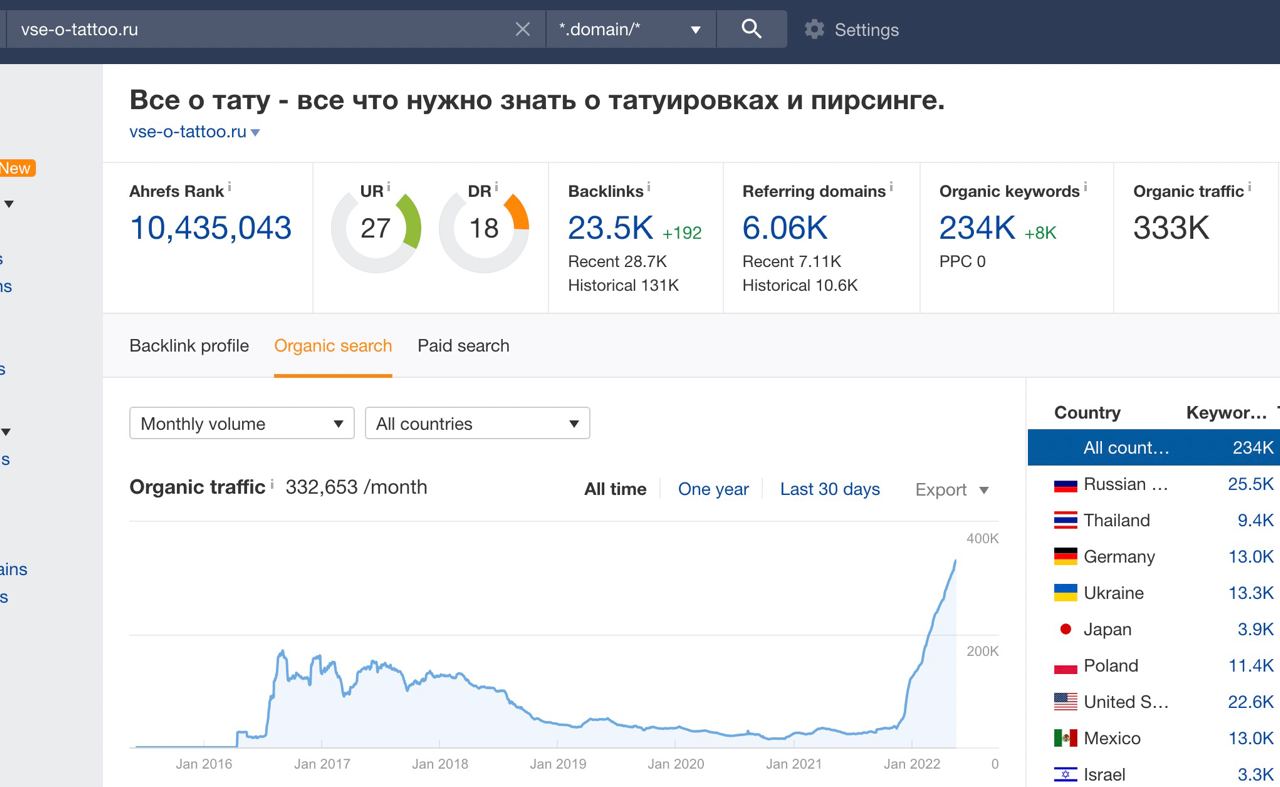Click Ukraine's 13.3K keywords value
The width and height of the screenshot is (1280, 787).
[1251, 593]
